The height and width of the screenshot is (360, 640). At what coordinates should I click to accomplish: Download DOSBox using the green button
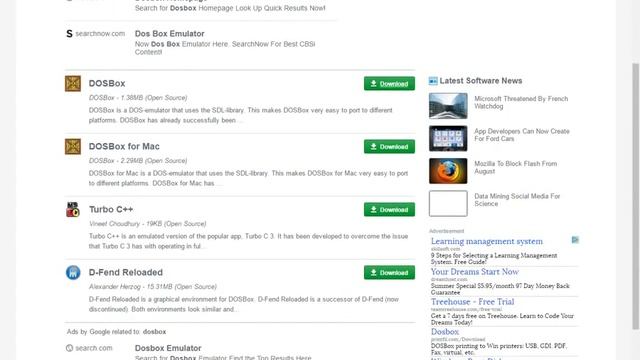click(x=389, y=84)
